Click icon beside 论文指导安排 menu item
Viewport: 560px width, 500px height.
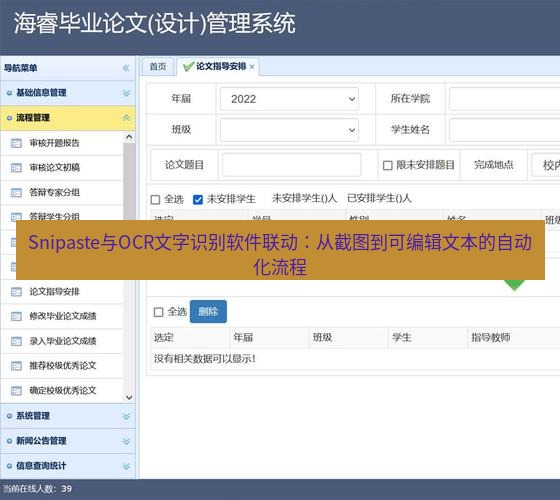click(x=16, y=292)
